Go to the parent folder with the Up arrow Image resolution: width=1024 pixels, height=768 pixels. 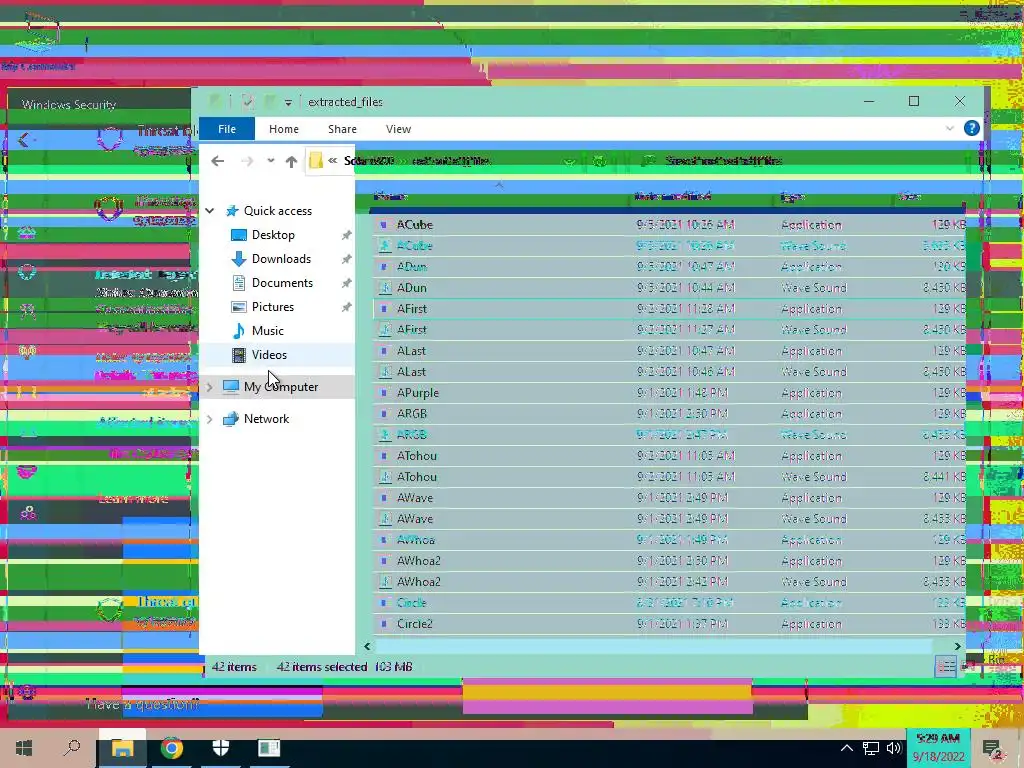(x=291, y=161)
